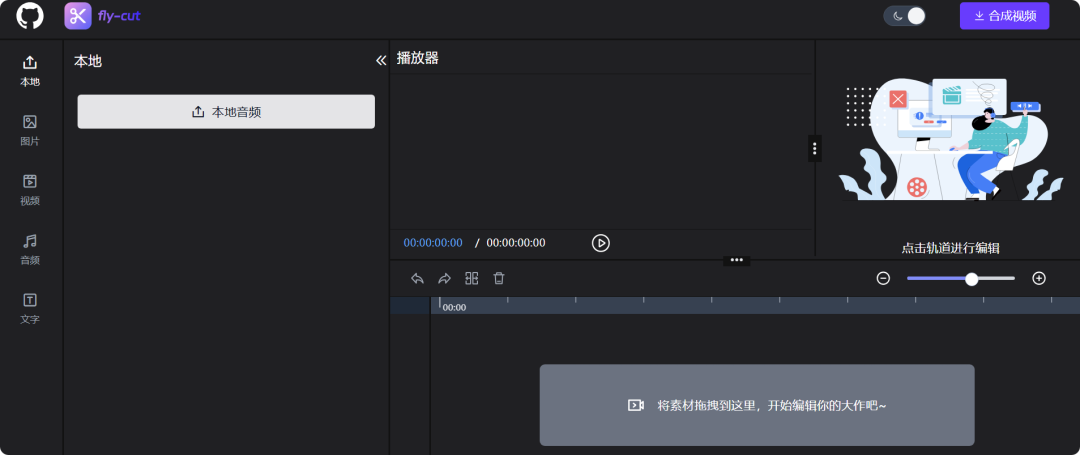Zoom in timeline with plus icon

pos(1039,279)
